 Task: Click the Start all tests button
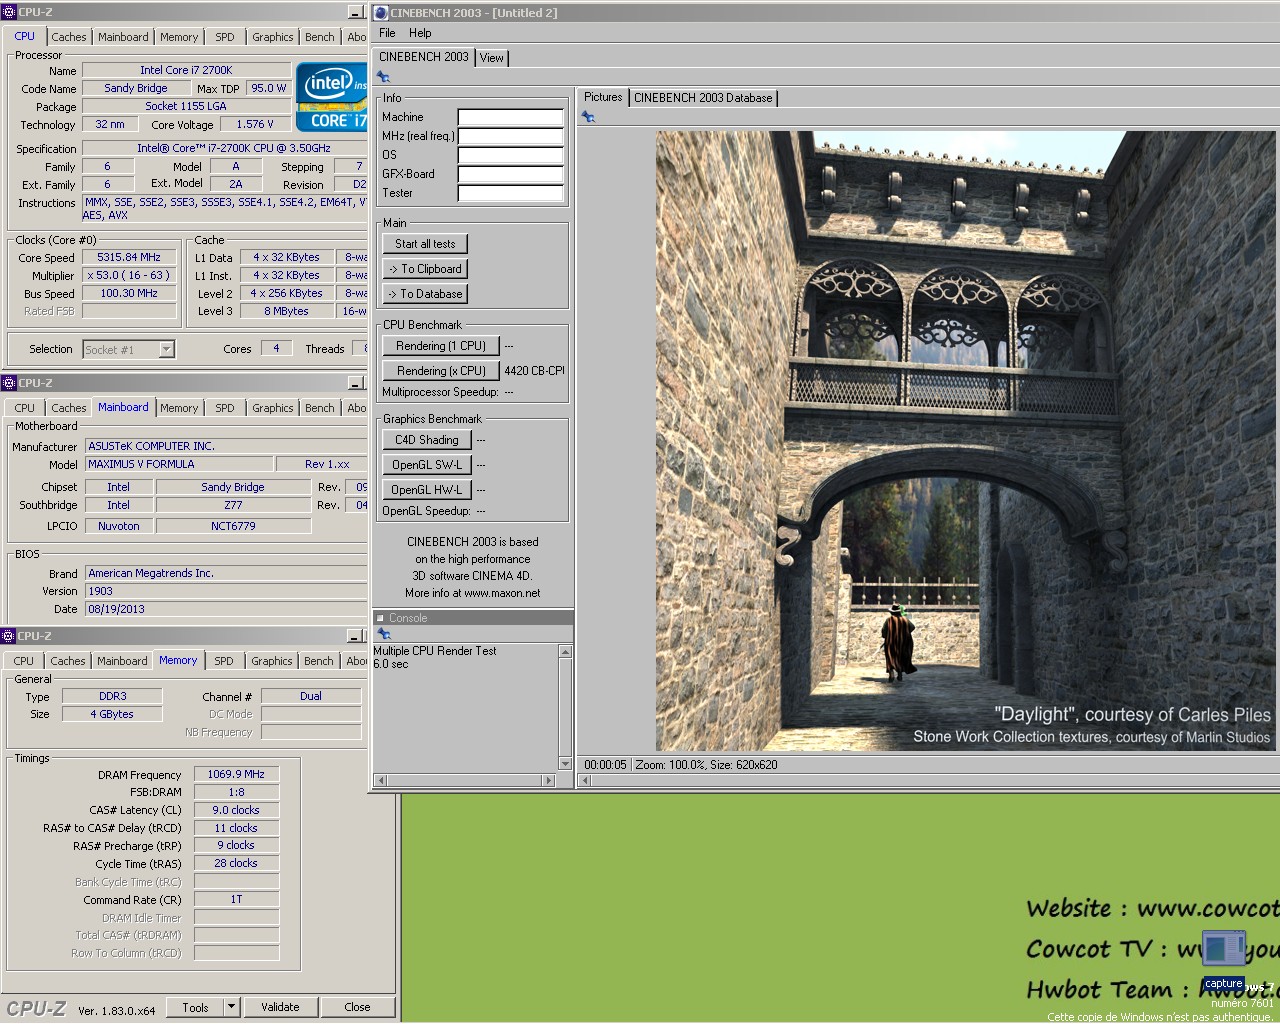pos(425,244)
